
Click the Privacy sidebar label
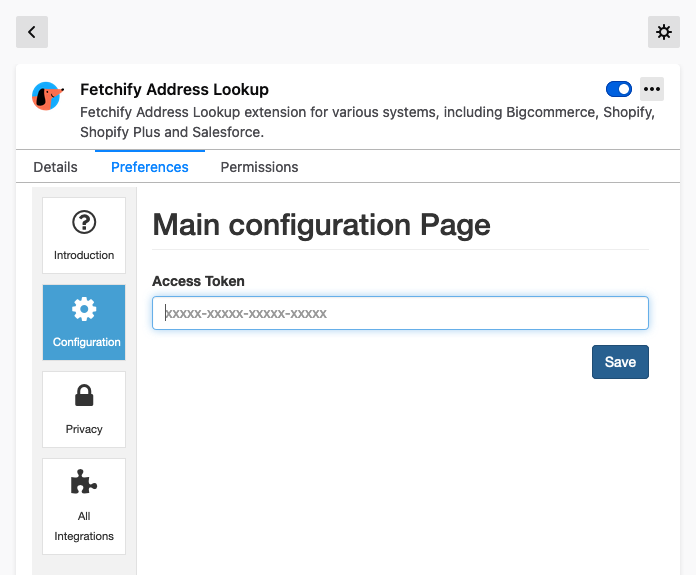click(84, 429)
